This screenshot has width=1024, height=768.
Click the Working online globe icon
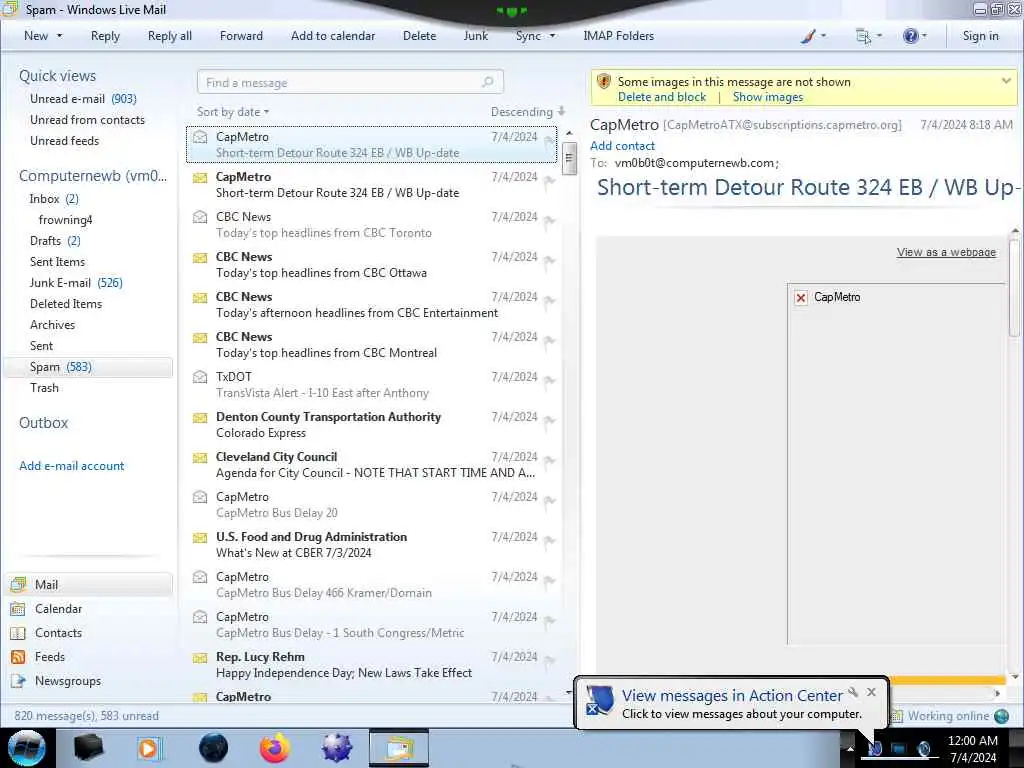point(1001,716)
